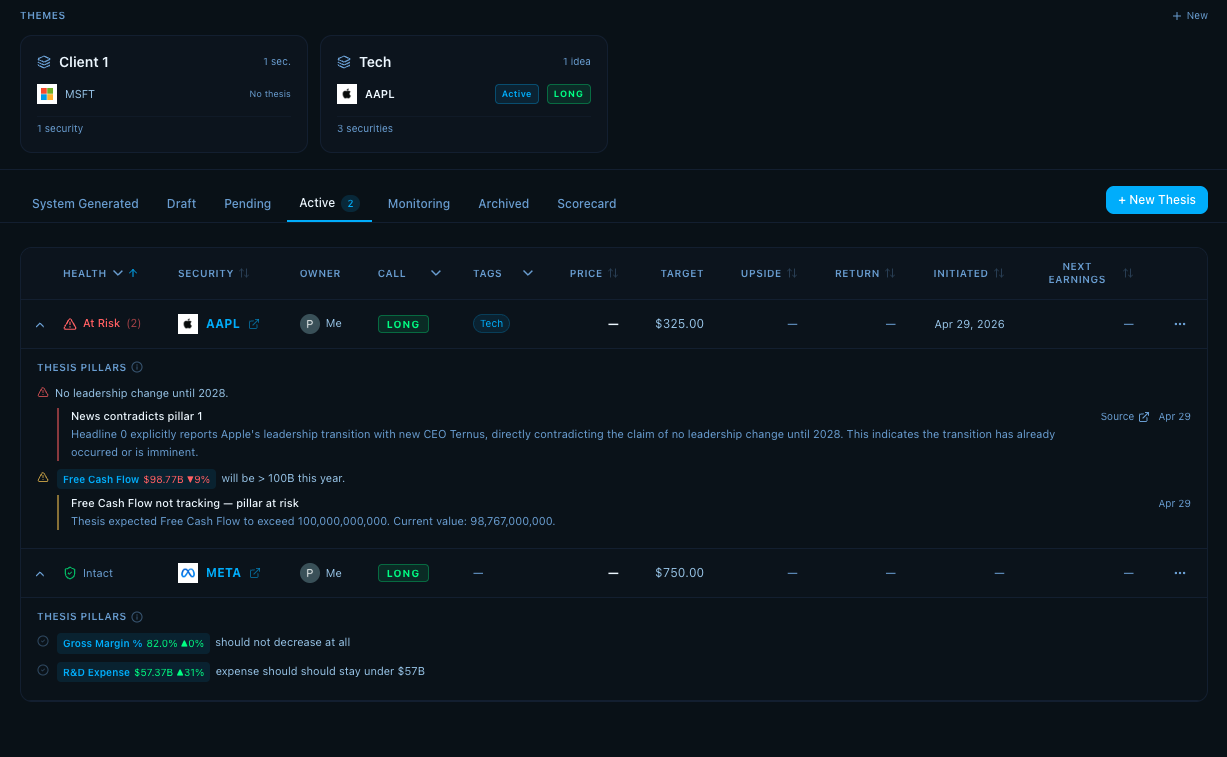The width and height of the screenshot is (1227, 757).
Task: Click the Apple logo in Tech theme card
Action: (x=347, y=94)
